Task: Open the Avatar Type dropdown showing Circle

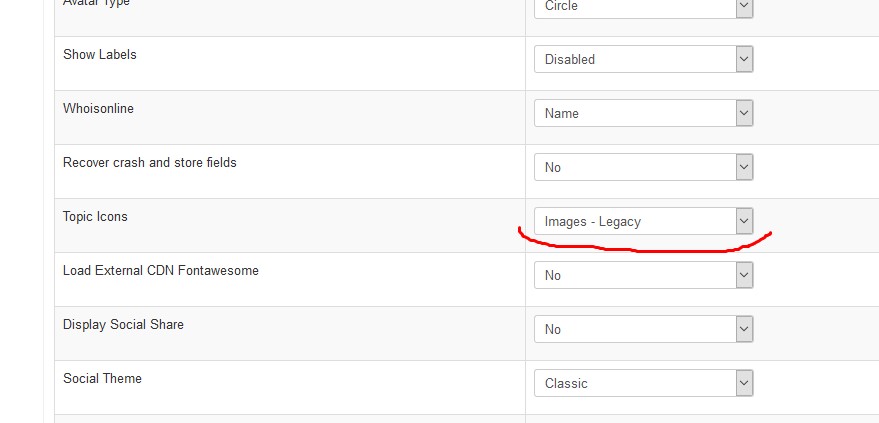Action: tap(643, 7)
